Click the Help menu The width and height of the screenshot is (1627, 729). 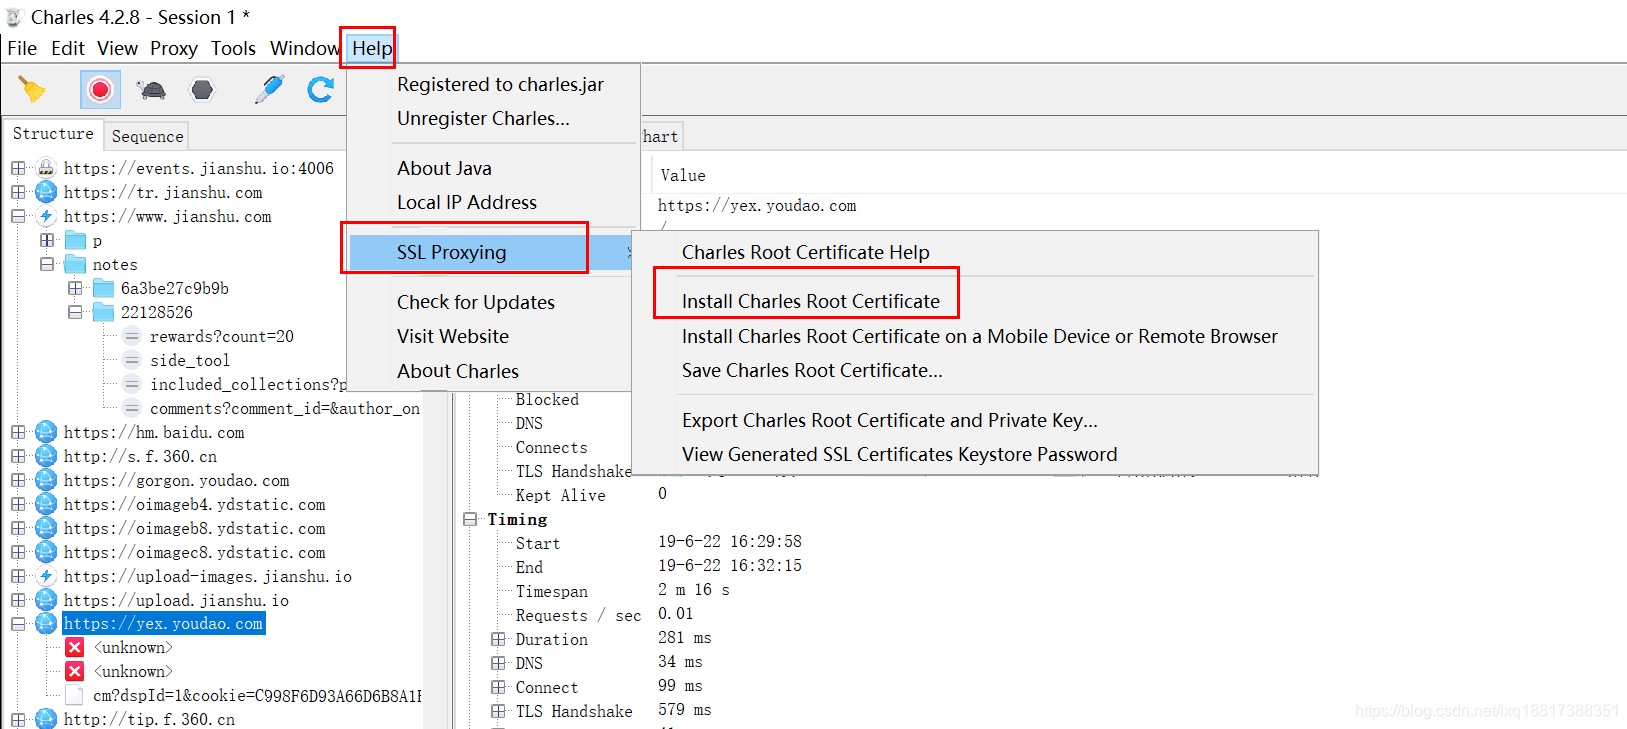coord(372,48)
